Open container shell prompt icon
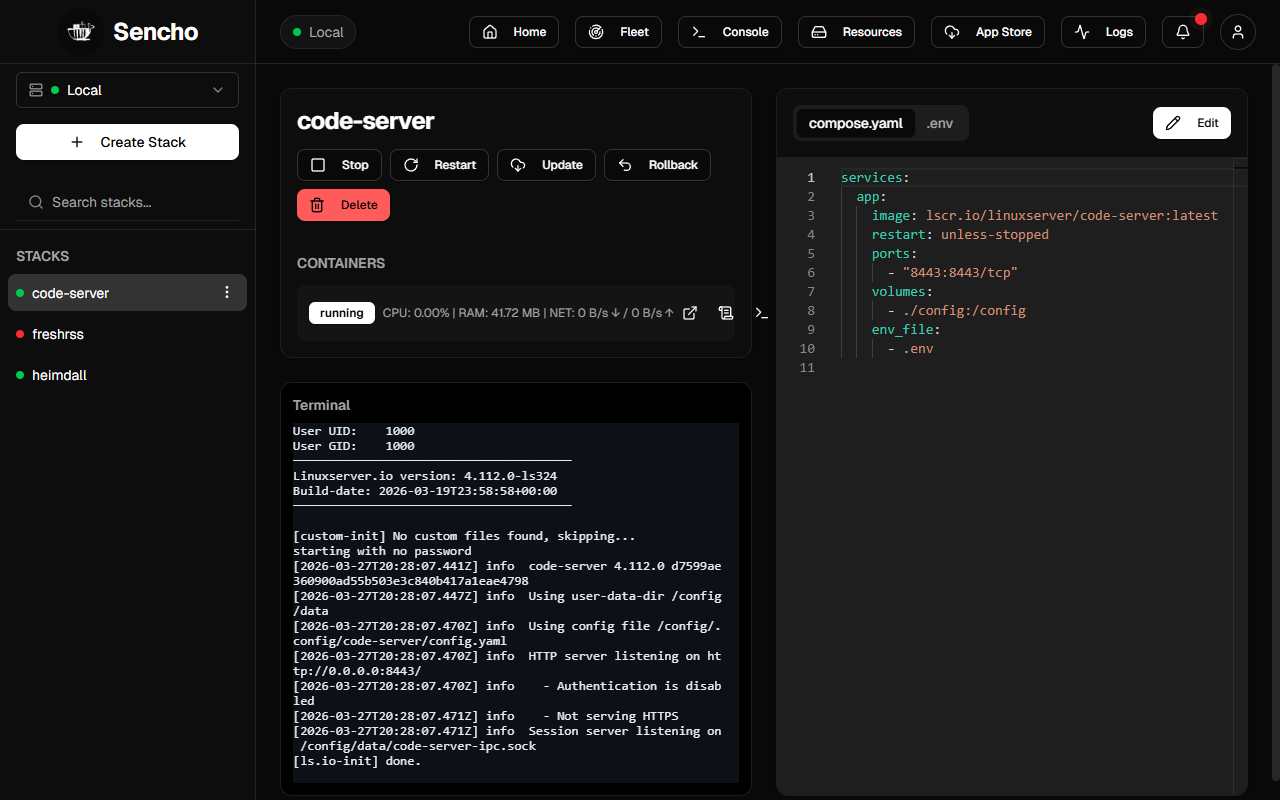 click(761, 313)
